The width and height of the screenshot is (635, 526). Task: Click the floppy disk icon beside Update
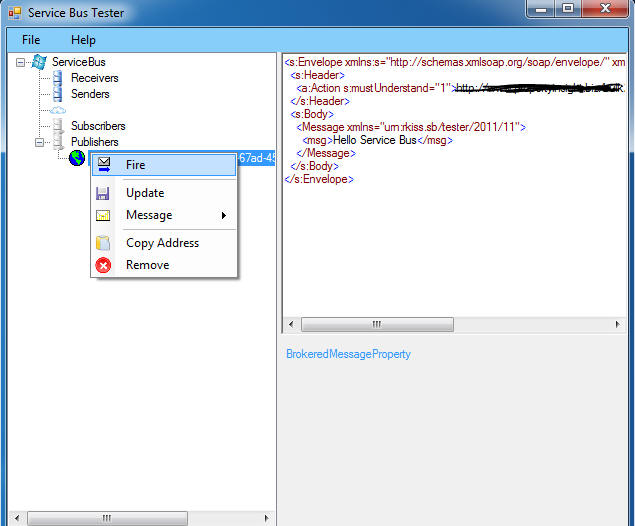click(102, 193)
